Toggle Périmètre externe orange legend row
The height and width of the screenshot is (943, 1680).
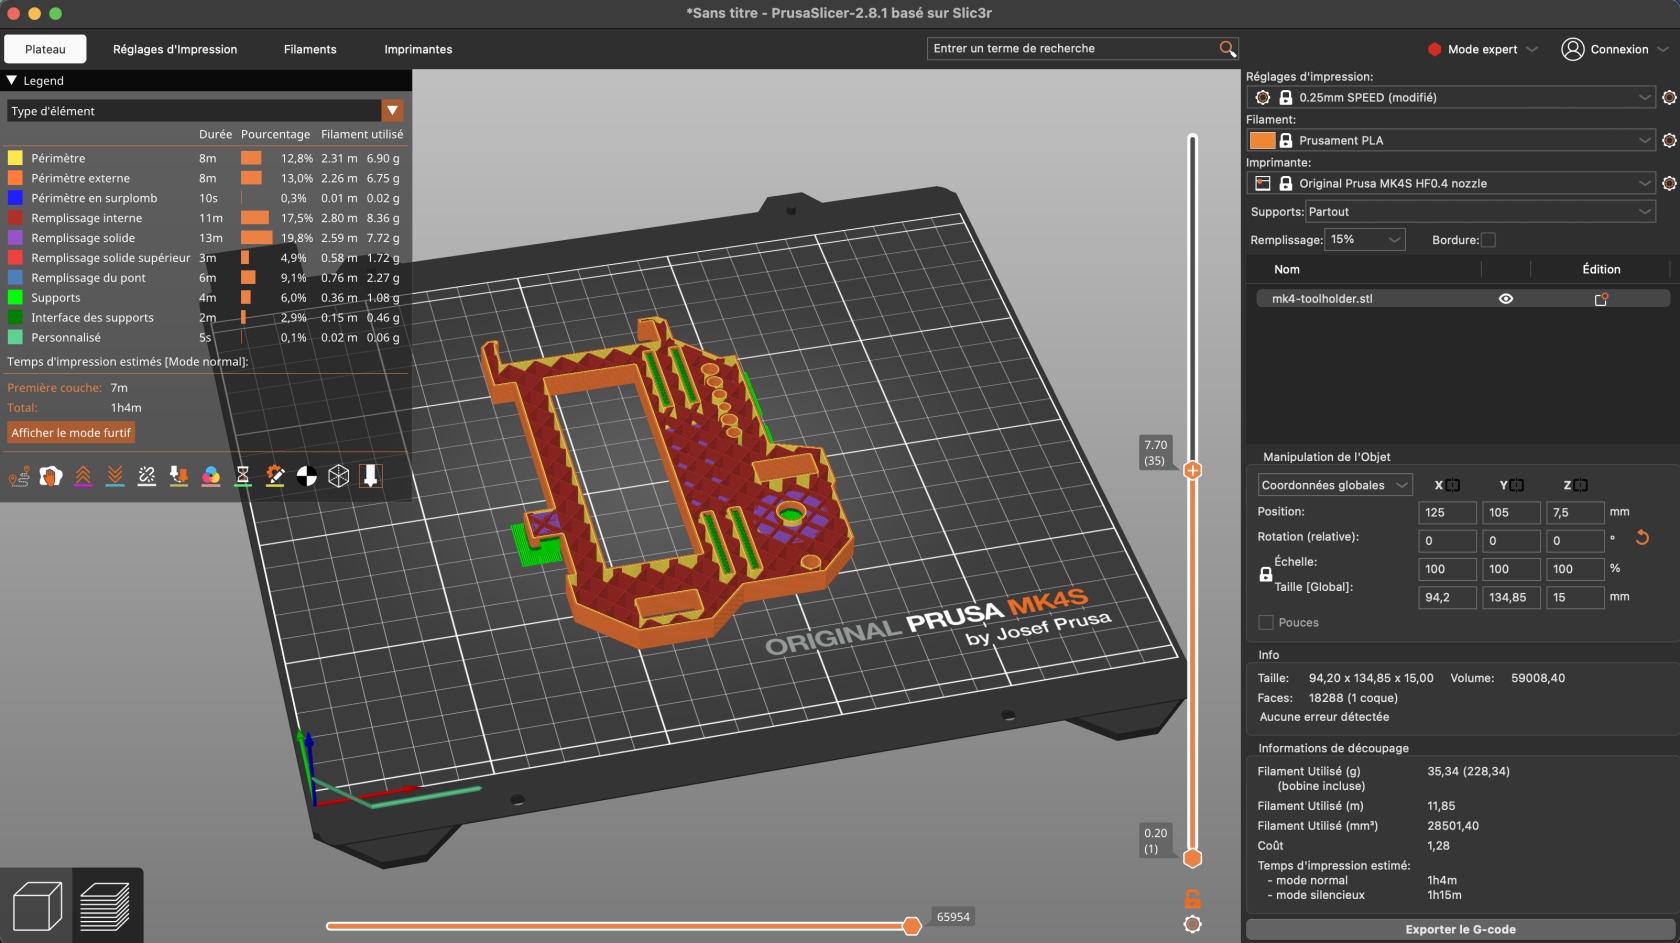pos(204,178)
